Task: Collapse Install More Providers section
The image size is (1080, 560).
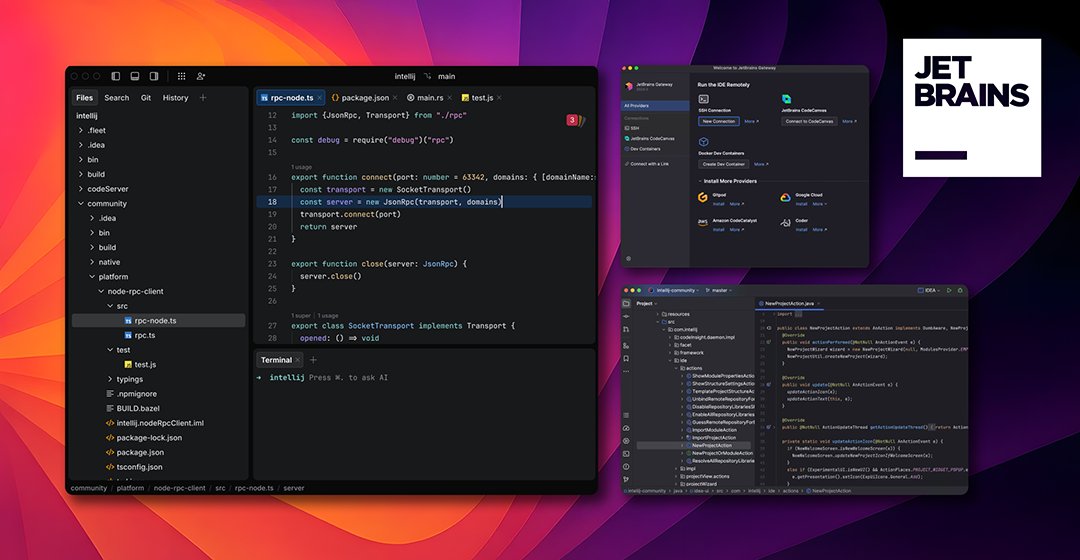Action: 699,181
